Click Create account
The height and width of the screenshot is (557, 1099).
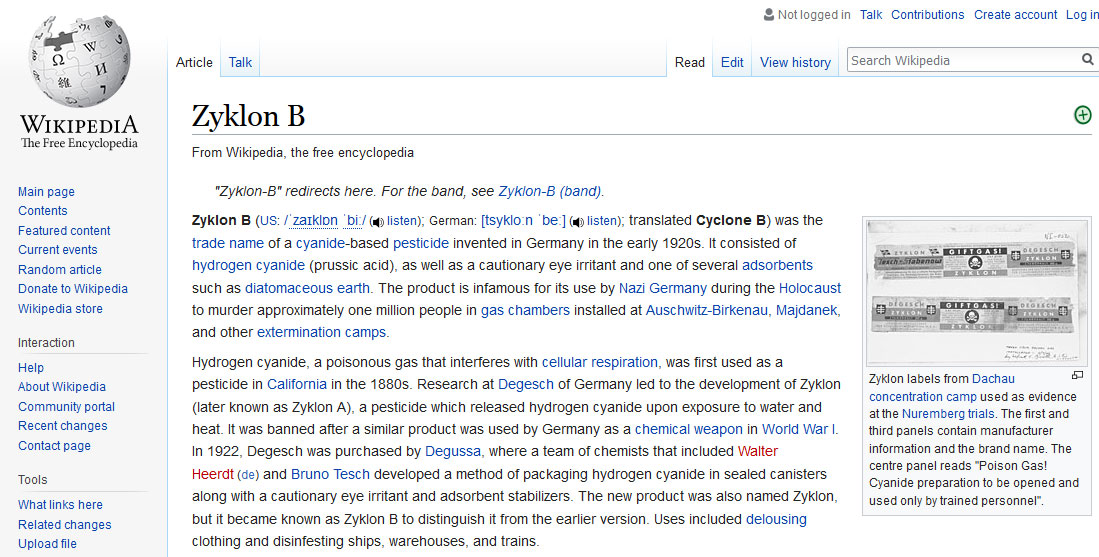[x=1016, y=15]
